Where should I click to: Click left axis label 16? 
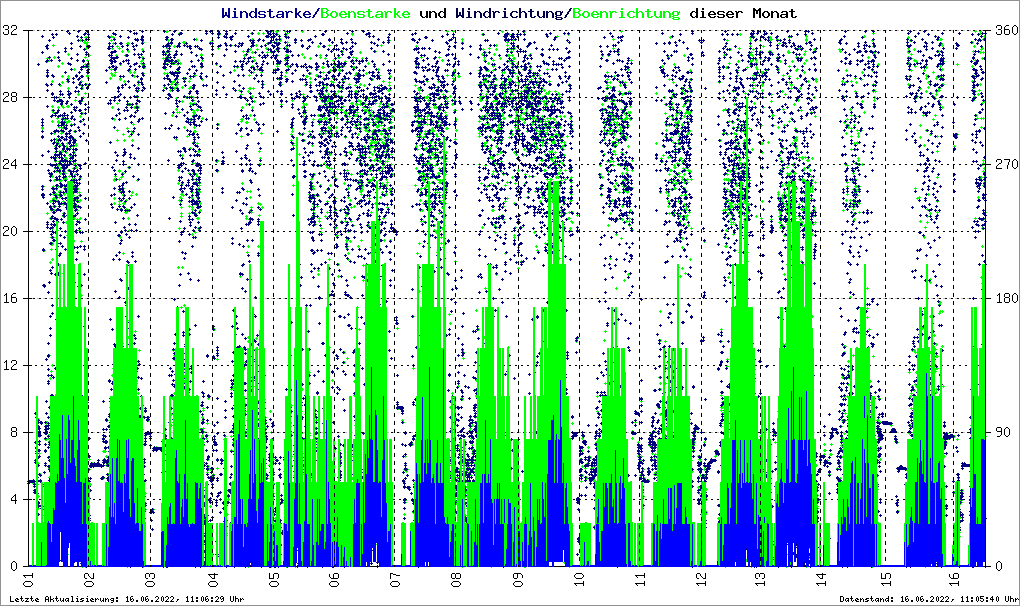click(x=10, y=298)
